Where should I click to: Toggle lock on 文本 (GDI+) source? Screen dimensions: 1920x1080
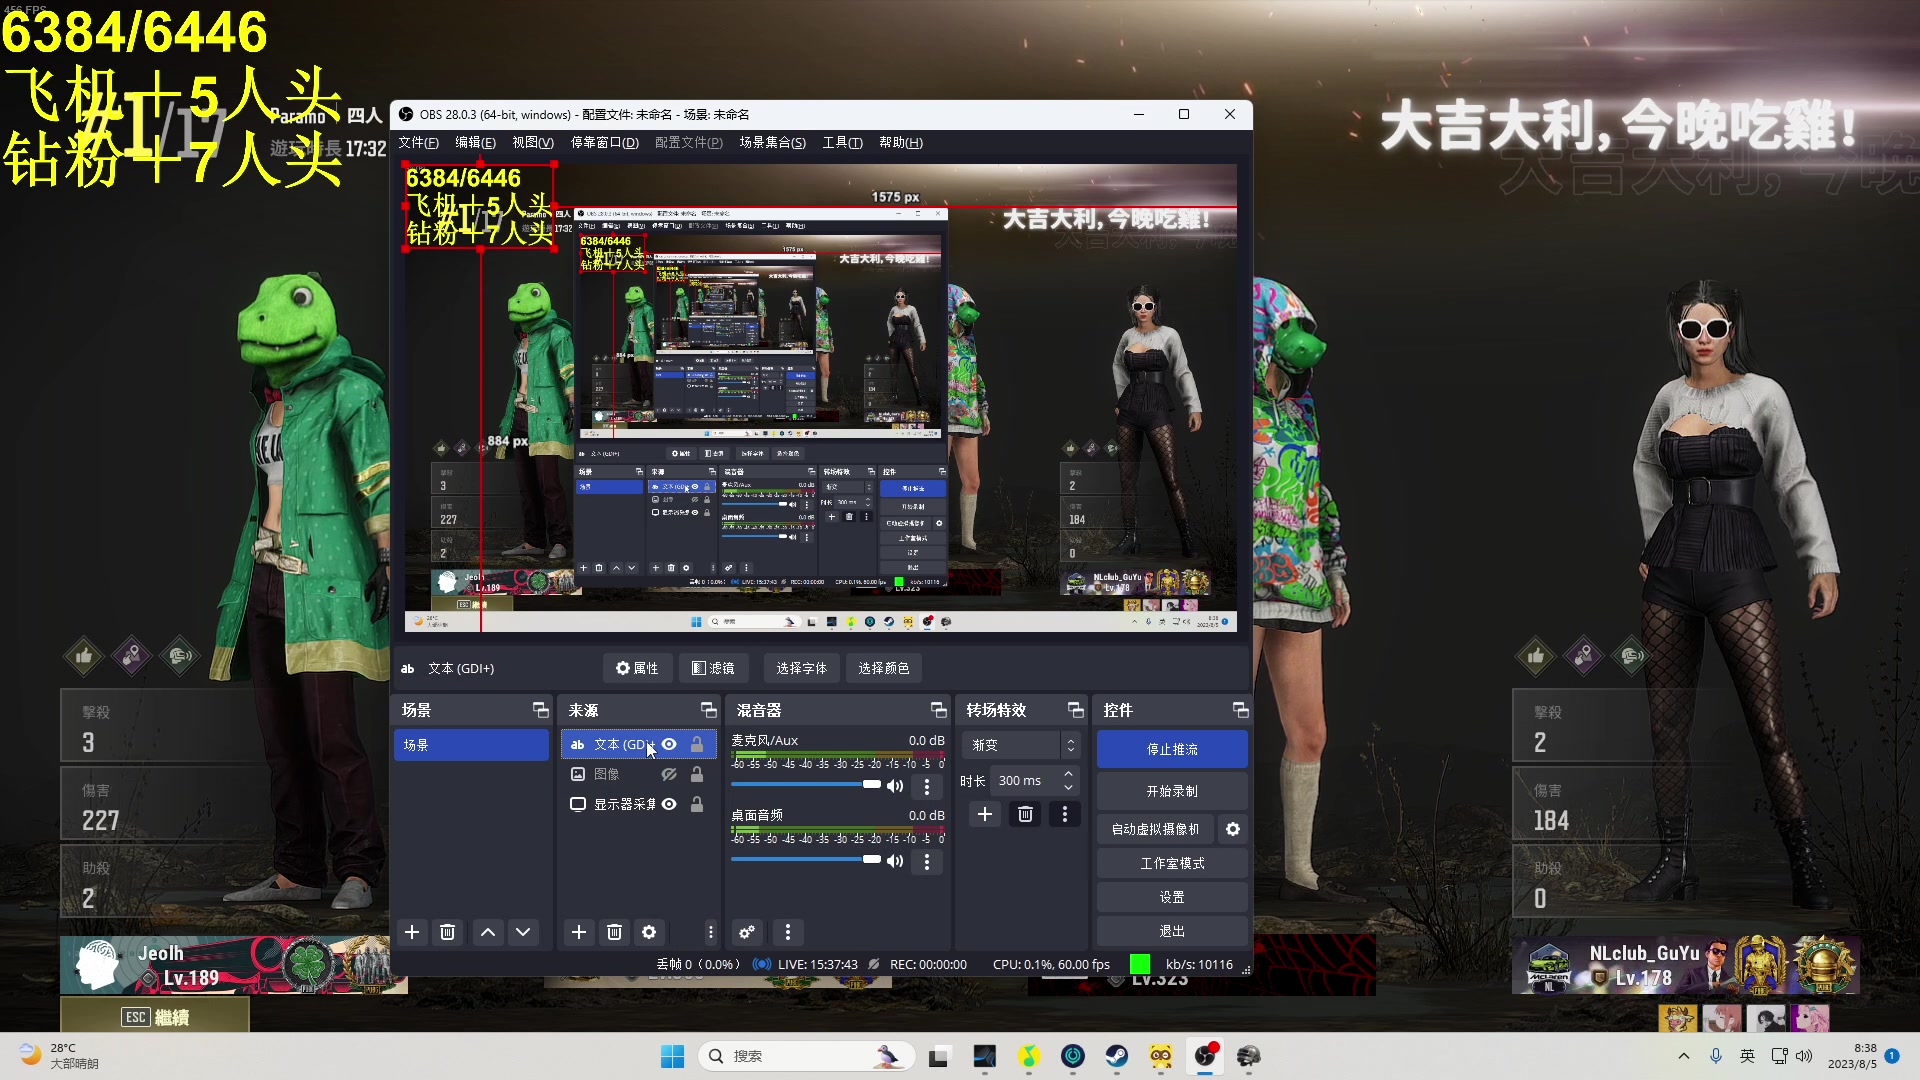[x=697, y=744]
